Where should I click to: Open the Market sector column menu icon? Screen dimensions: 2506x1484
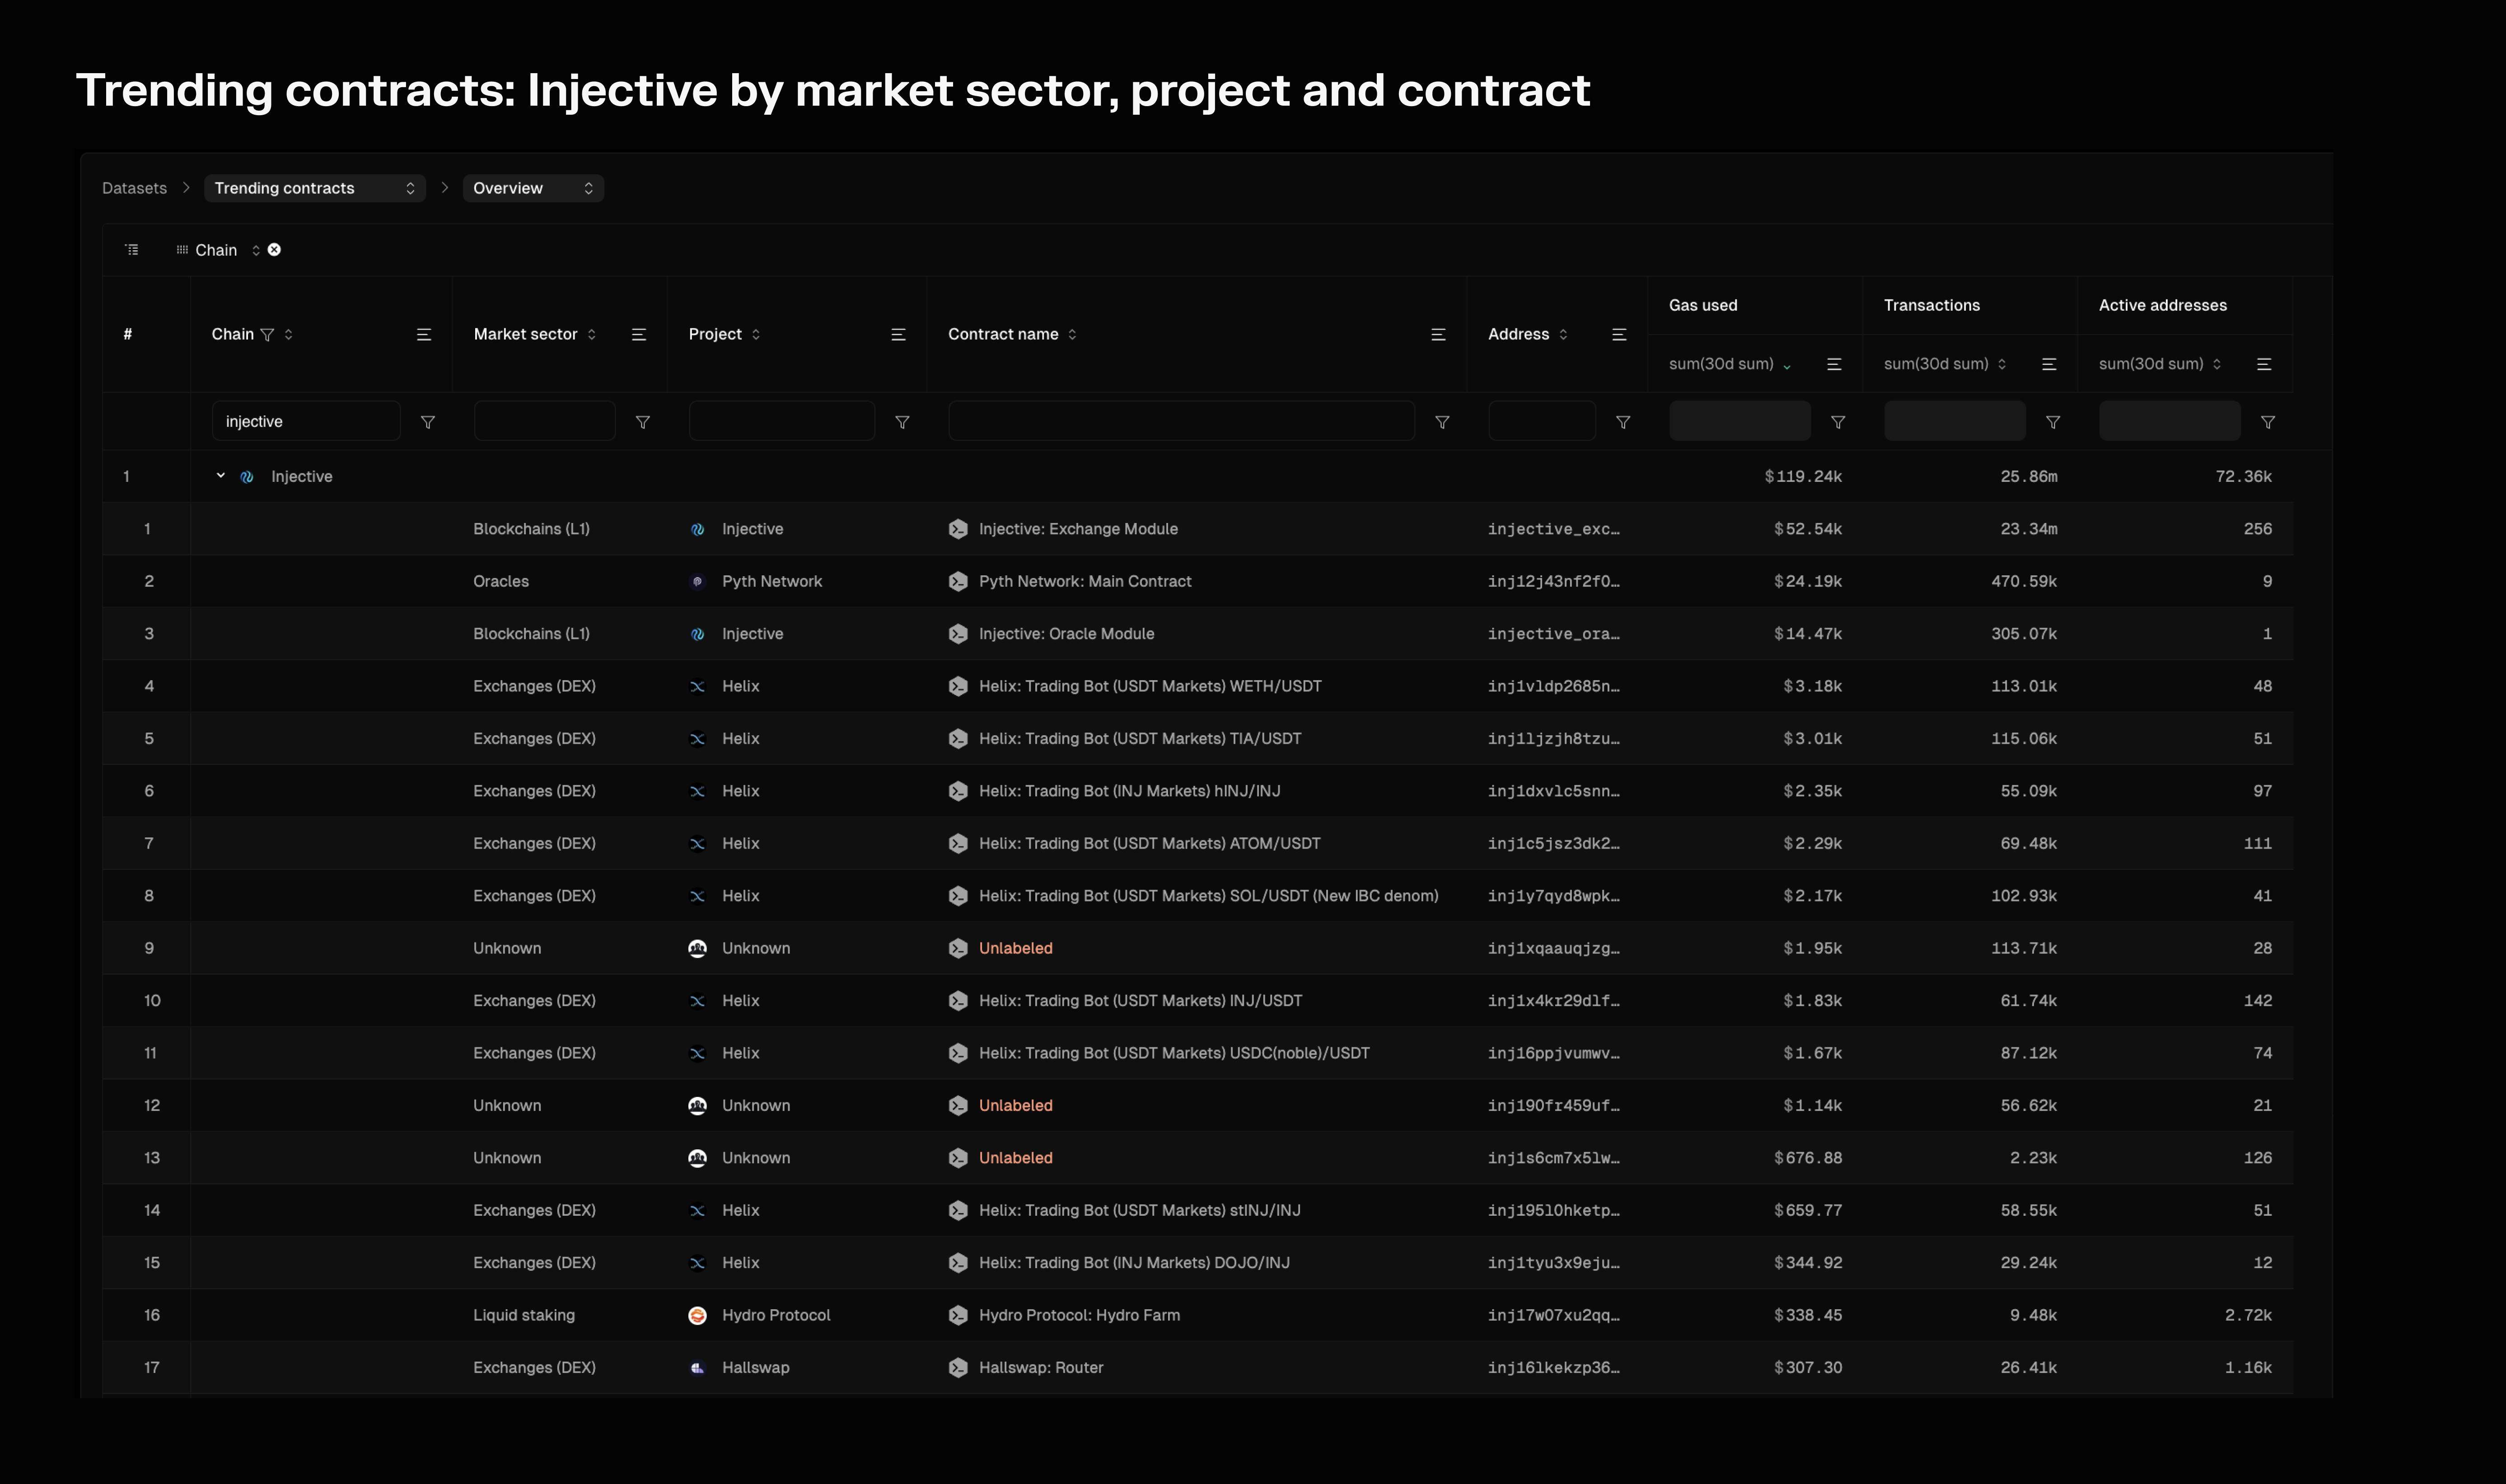pyautogui.click(x=639, y=335)
